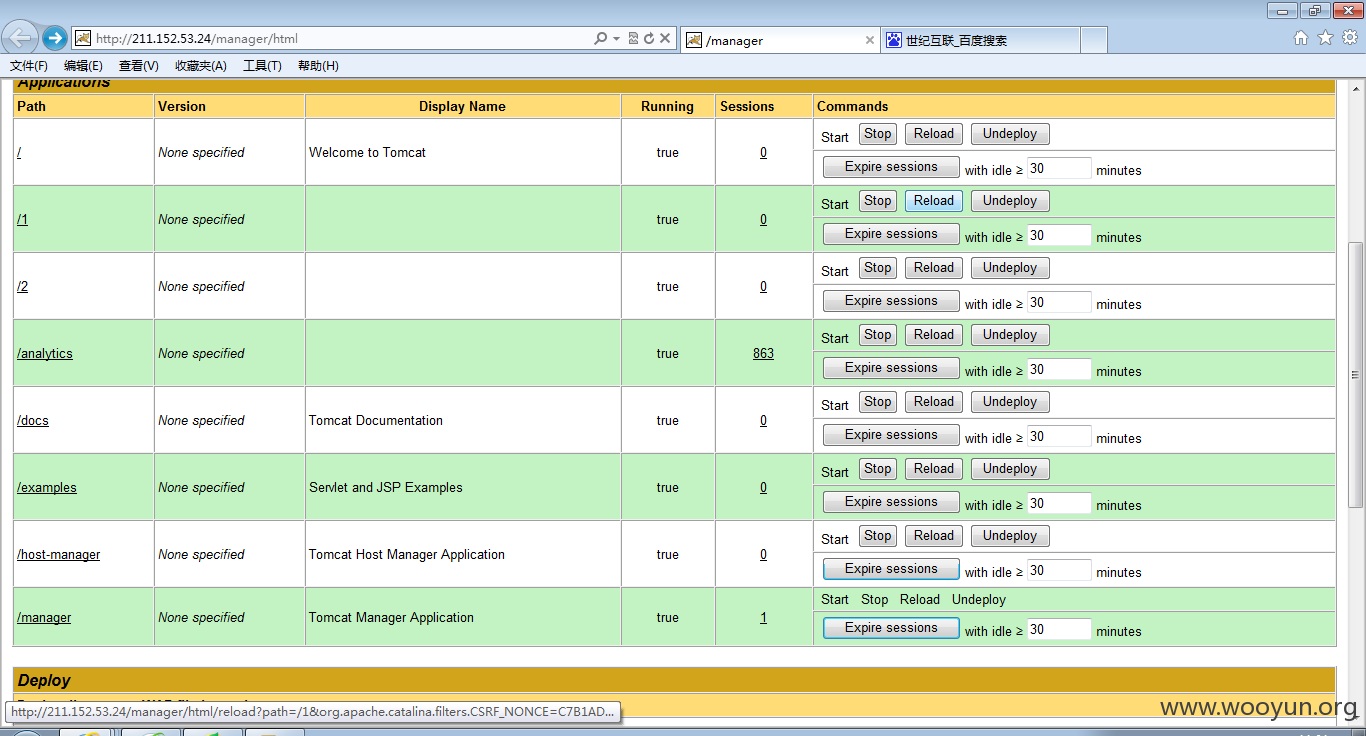Open 收藏夹(A) menu
This screenshot has width=1366, height=736.
coord(200,66)
